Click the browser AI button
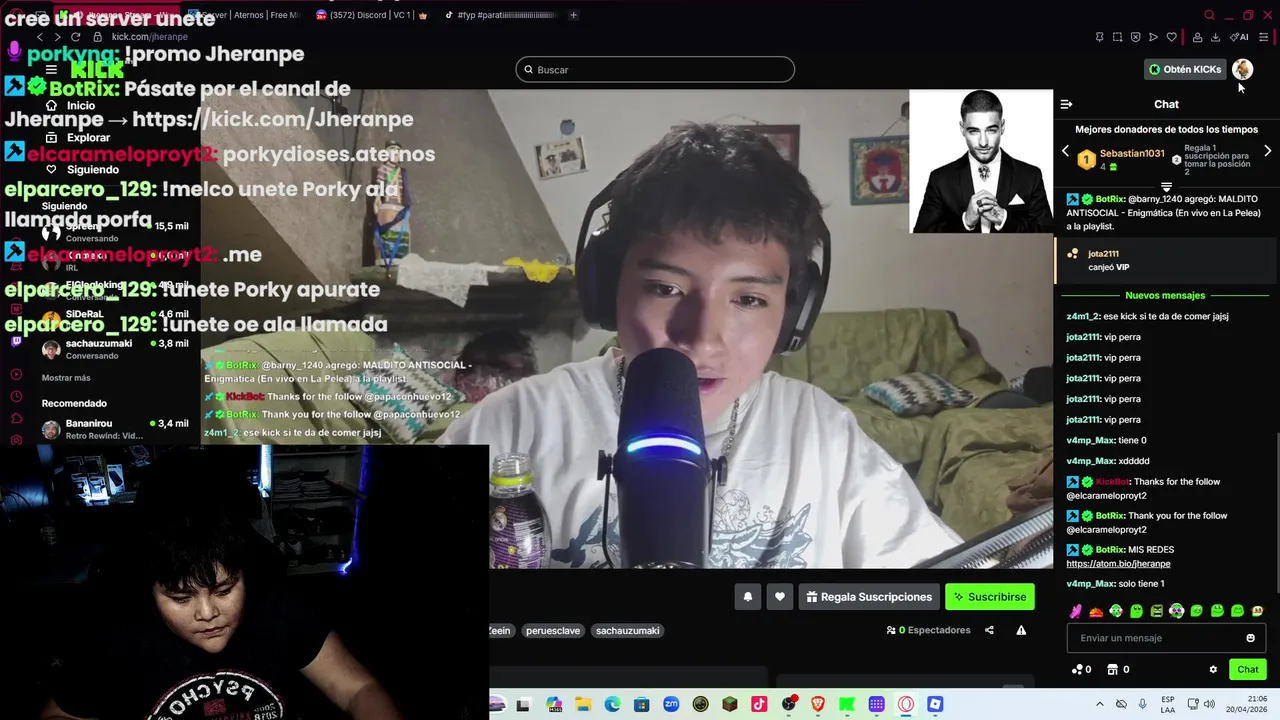The width and height of the screenshot is (1280, 720). click(x=1239, y=37)
